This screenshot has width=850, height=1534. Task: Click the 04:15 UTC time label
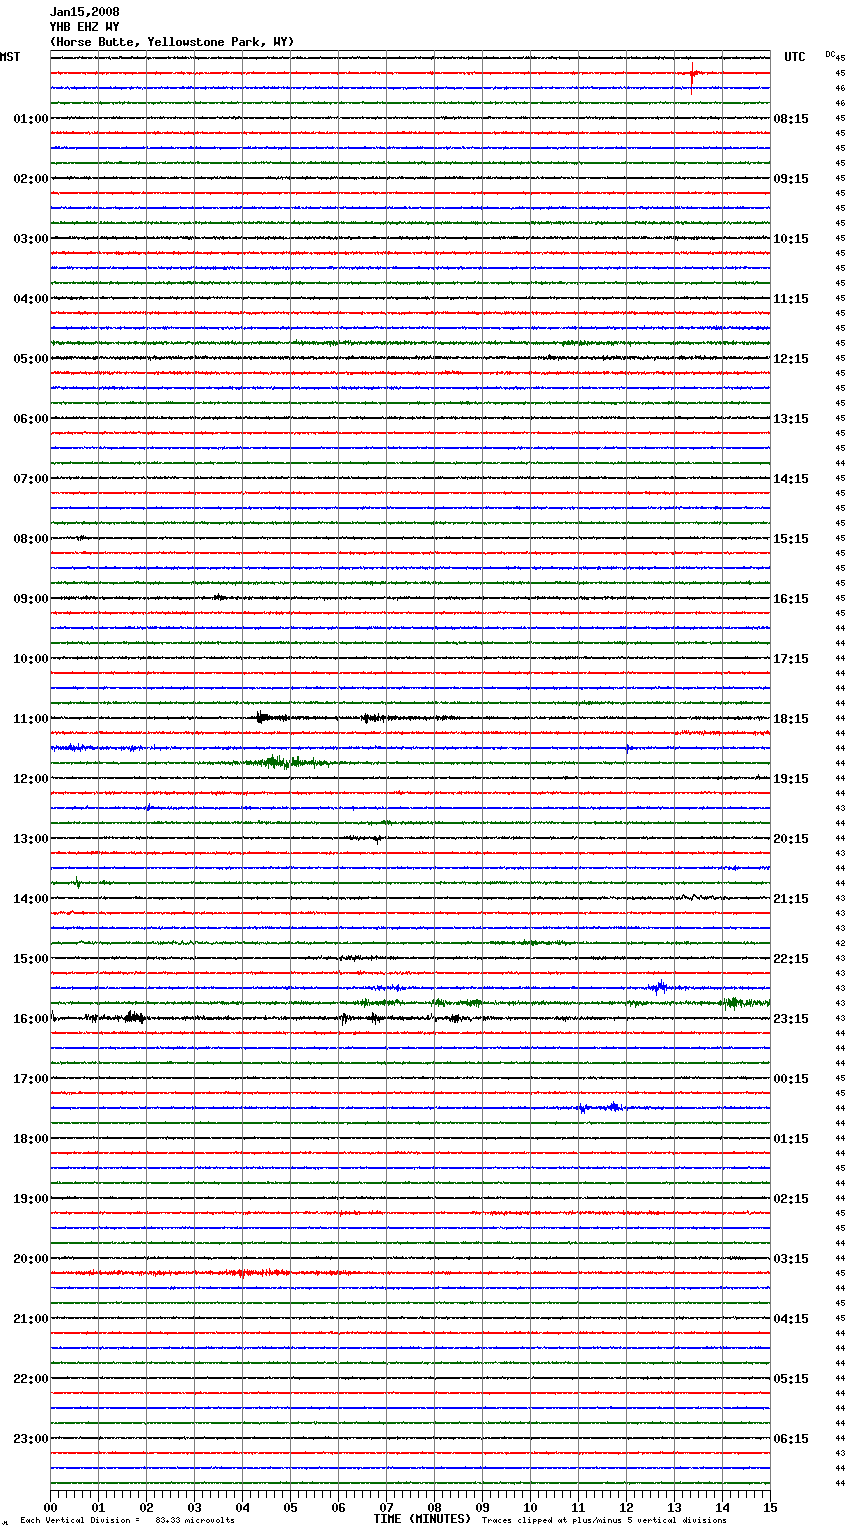791,1319
